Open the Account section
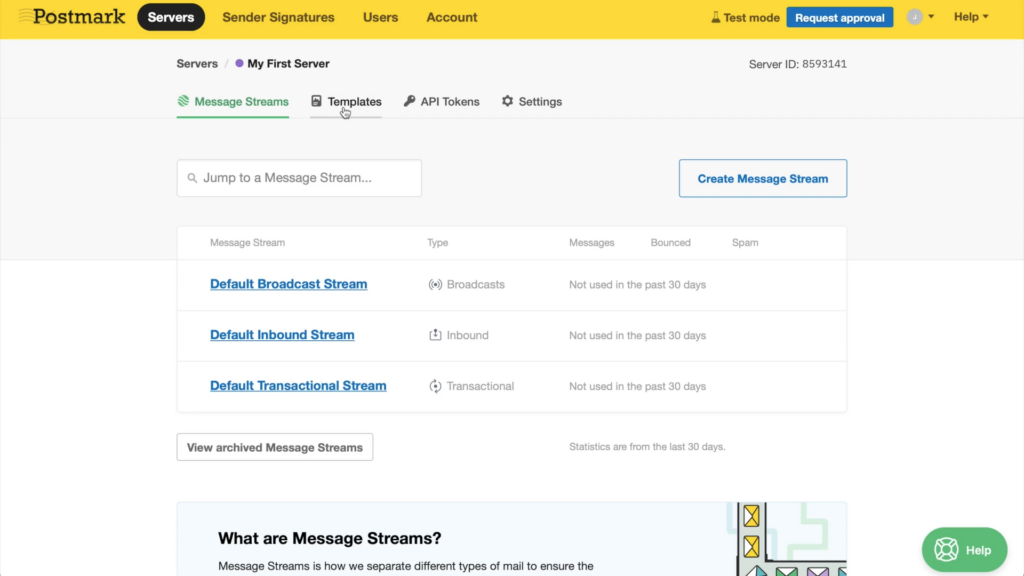1024x576 pixels. (452, 17)
